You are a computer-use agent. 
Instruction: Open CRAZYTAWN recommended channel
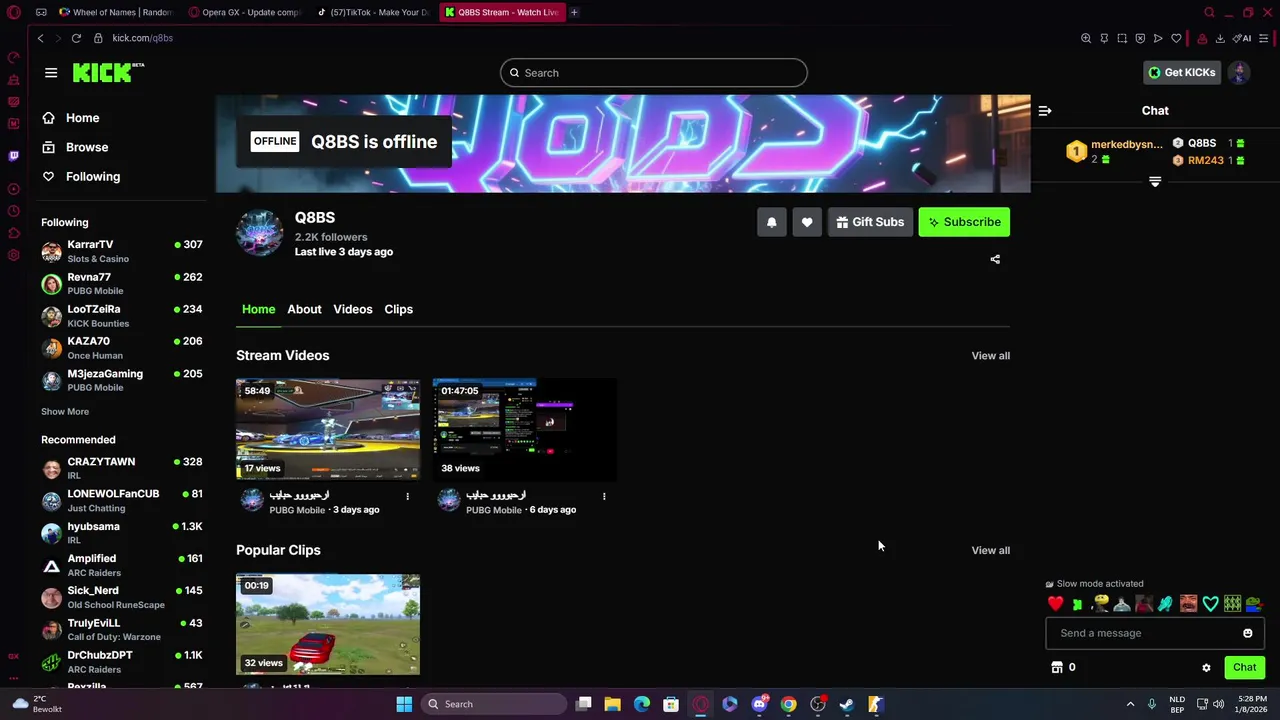point(122,468)
